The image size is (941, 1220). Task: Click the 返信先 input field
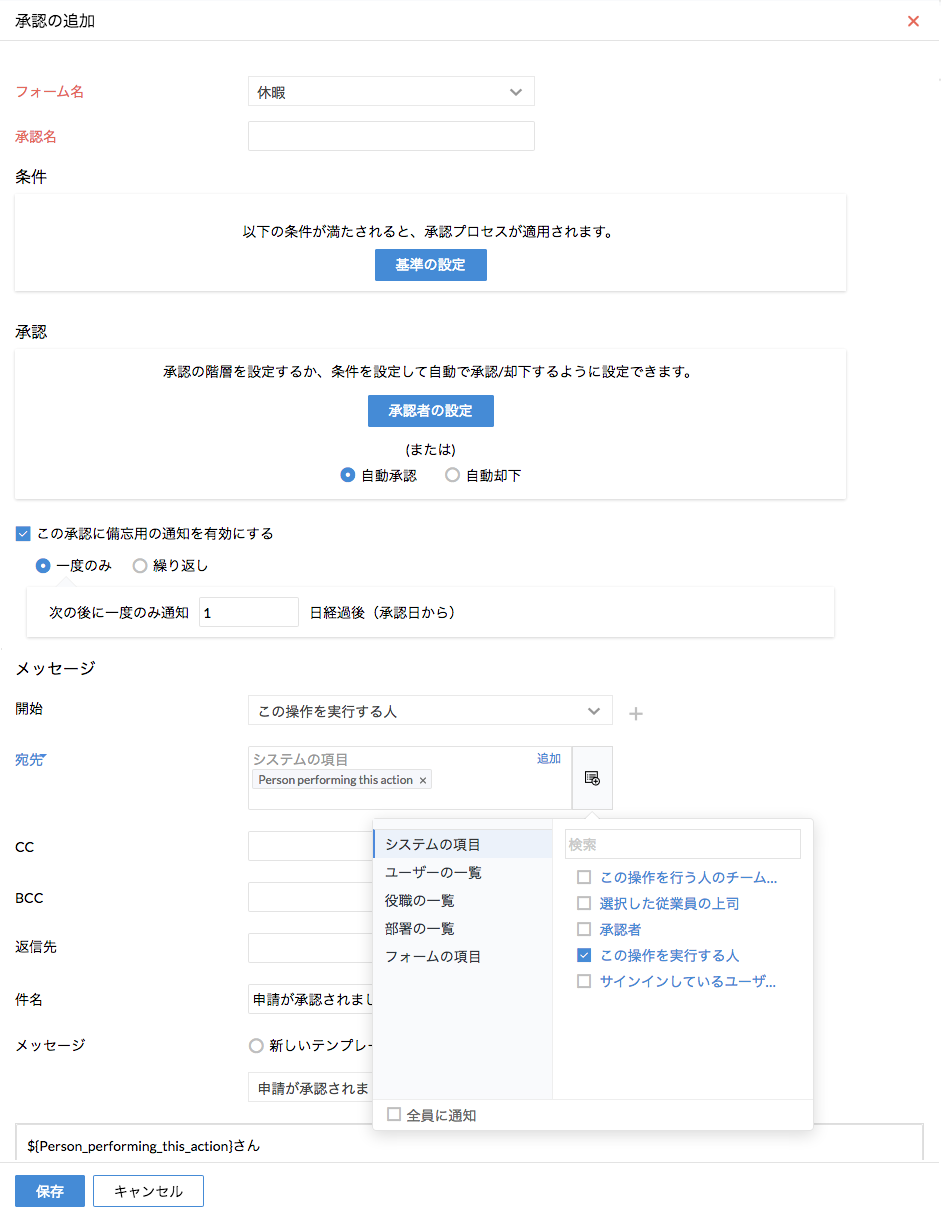[x=310, y=948]
